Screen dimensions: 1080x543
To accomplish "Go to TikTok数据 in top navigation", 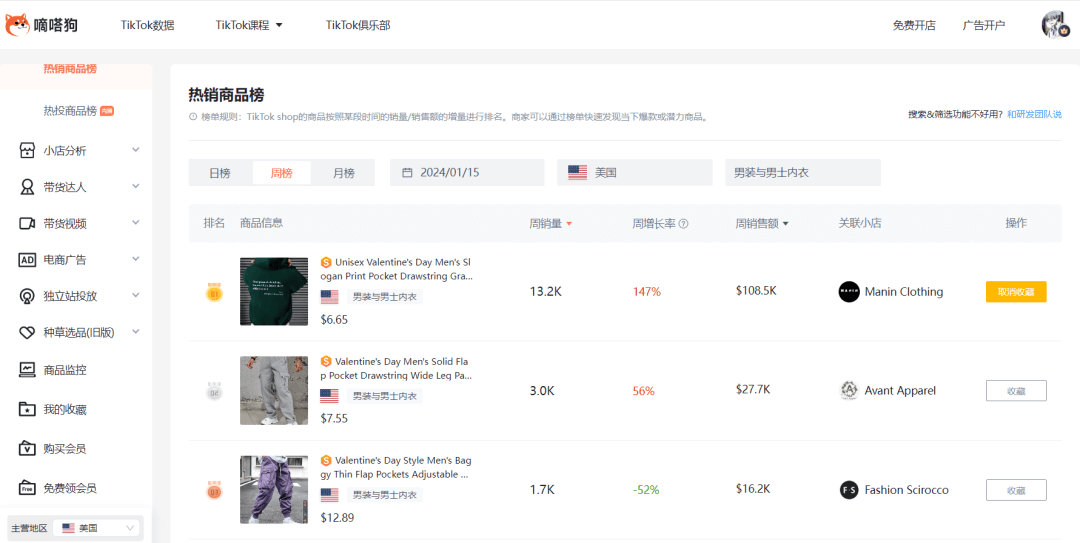I will 147,25.
